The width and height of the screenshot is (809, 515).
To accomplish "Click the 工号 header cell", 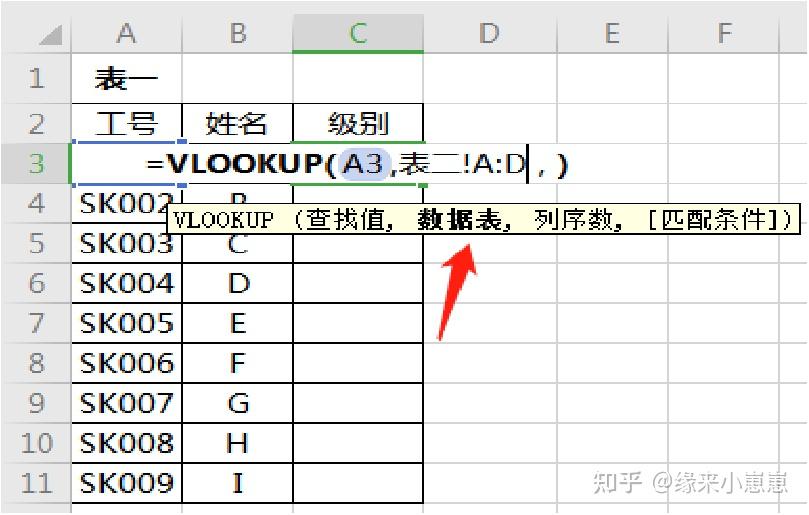I will pyautogui.click(x=126, y=124).
